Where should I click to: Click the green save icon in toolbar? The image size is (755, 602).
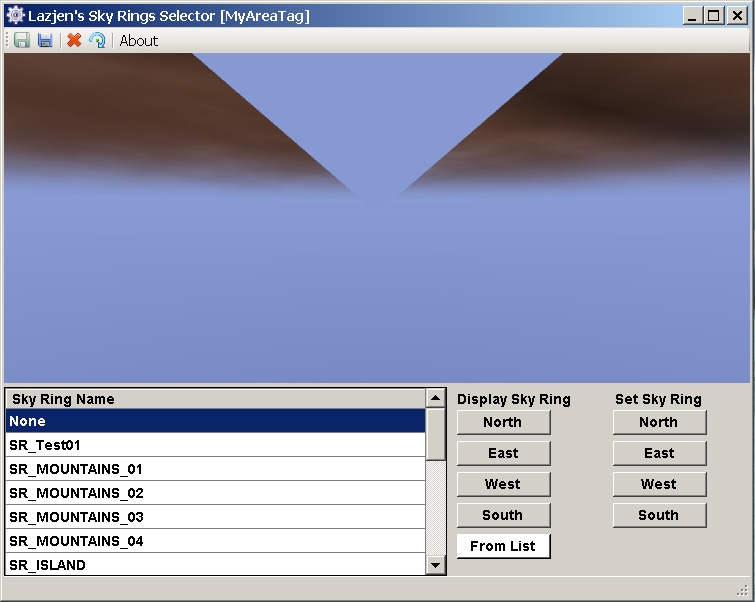tap(22, 40)
